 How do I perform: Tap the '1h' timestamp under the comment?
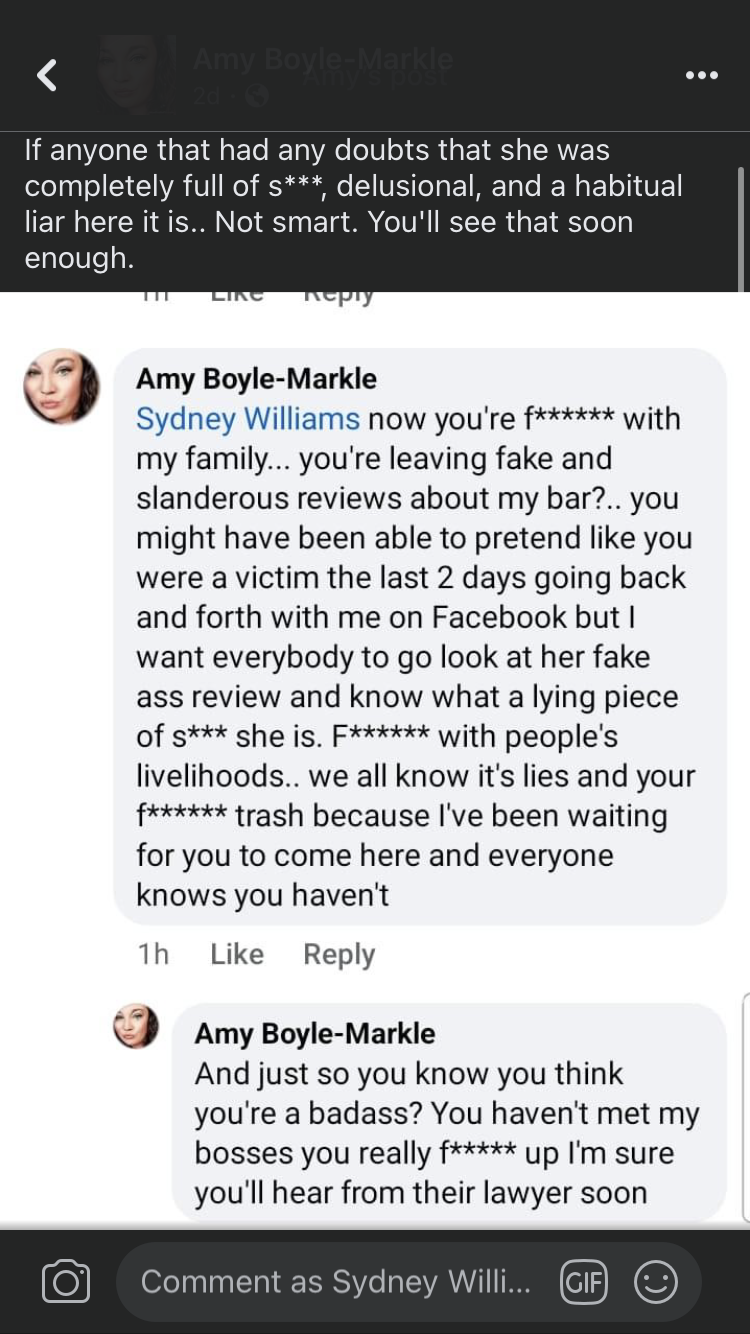[153, 954]
